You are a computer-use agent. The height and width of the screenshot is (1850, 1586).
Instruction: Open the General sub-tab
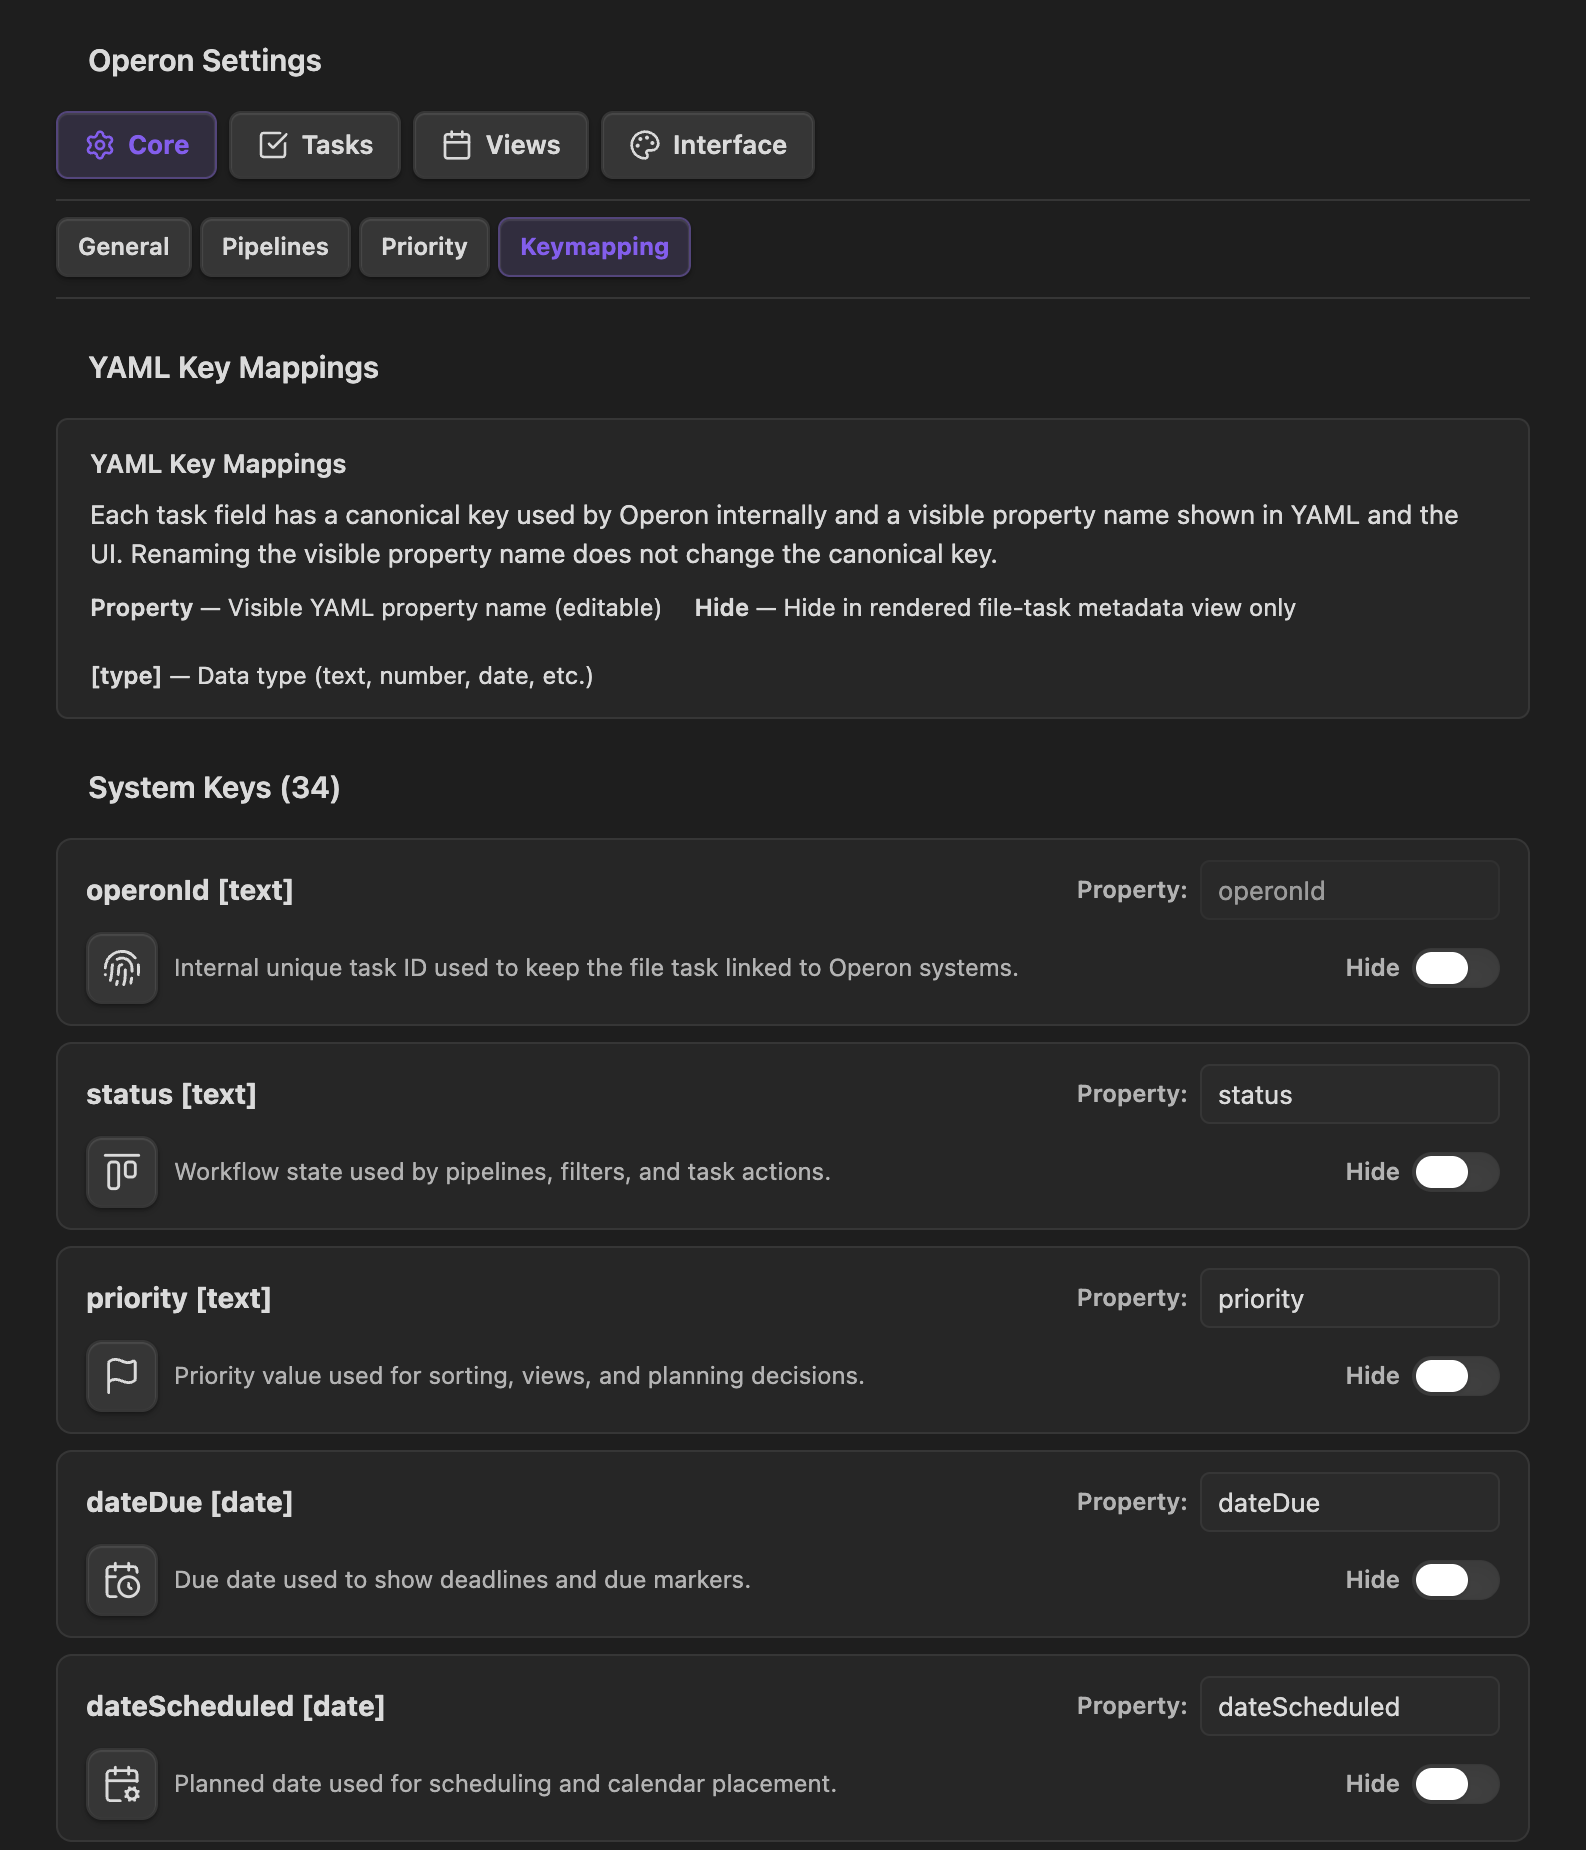click(124, 247)
